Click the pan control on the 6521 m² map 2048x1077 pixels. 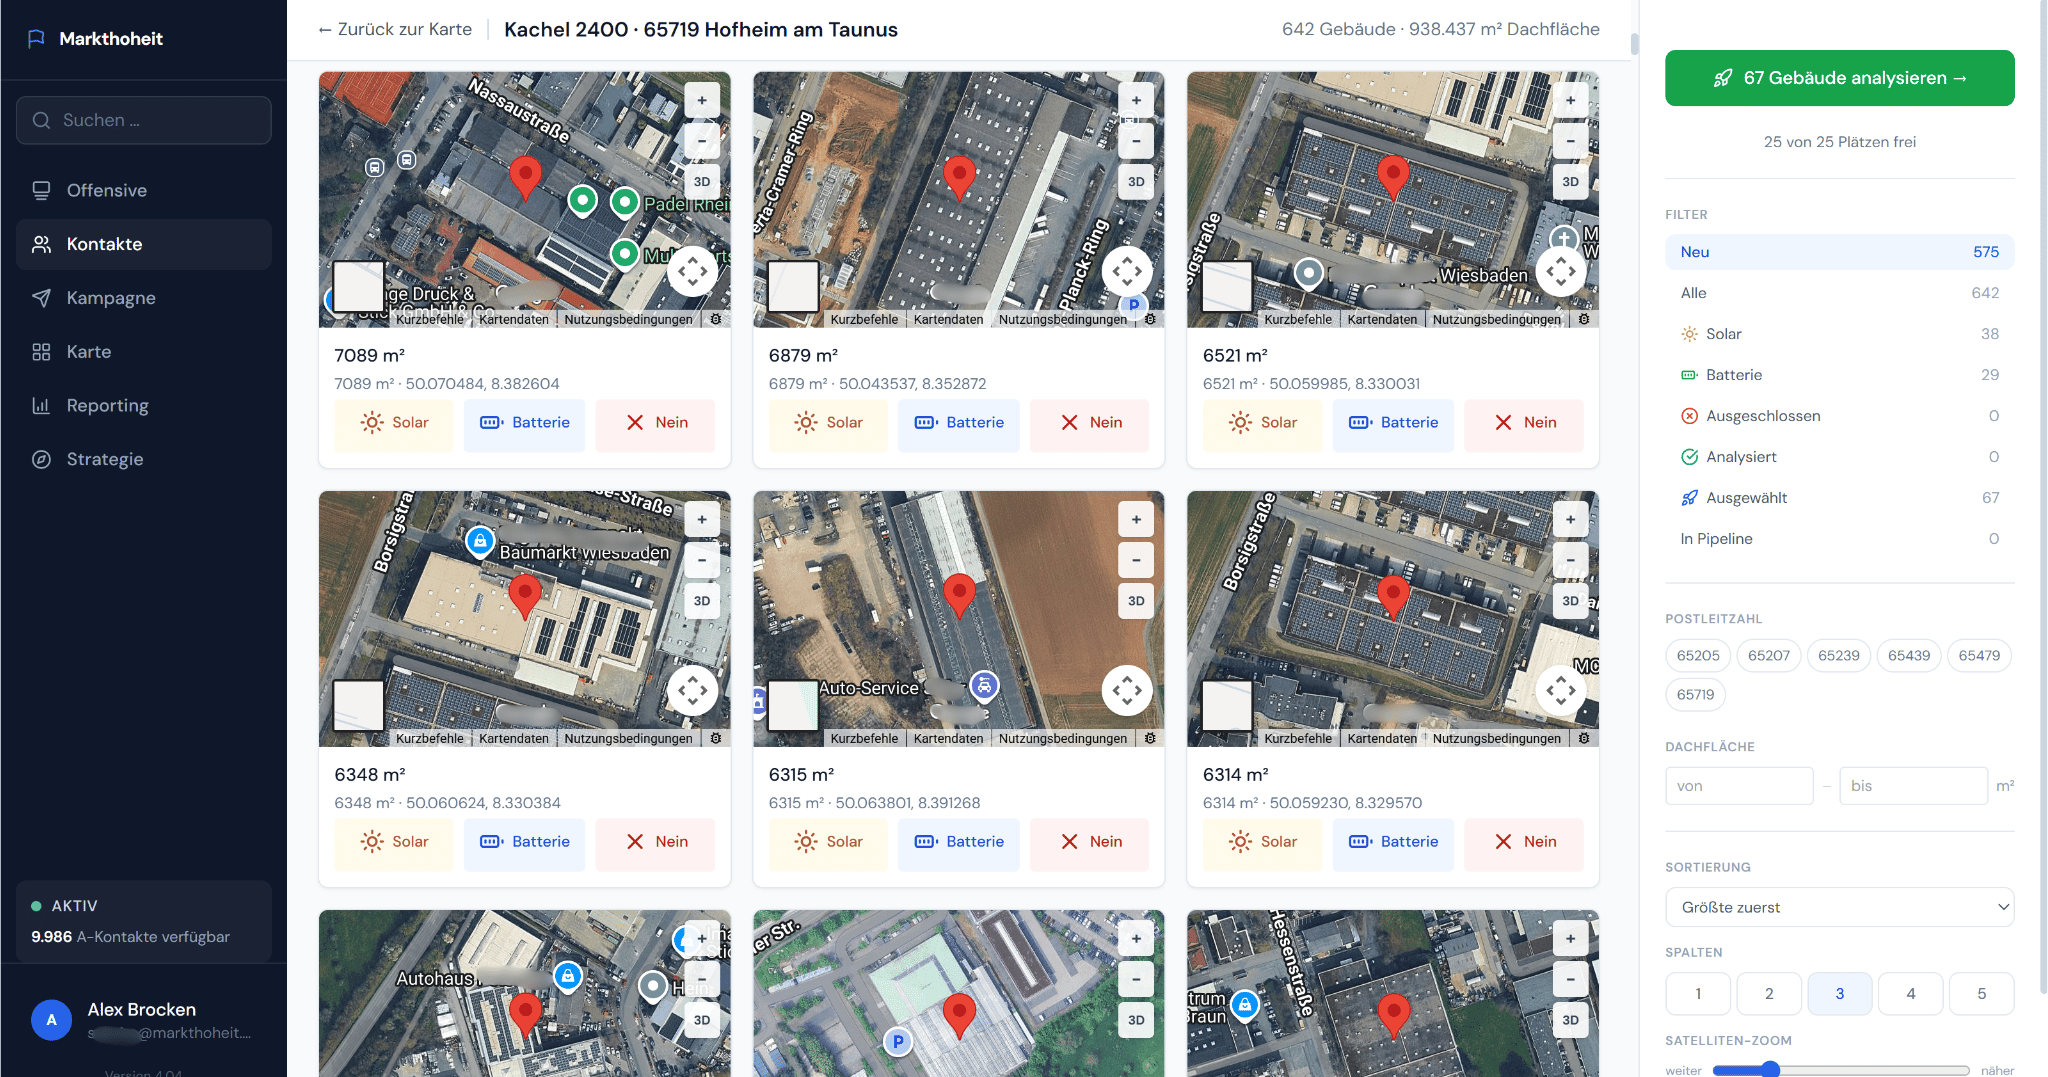(x=1561, y=271)
